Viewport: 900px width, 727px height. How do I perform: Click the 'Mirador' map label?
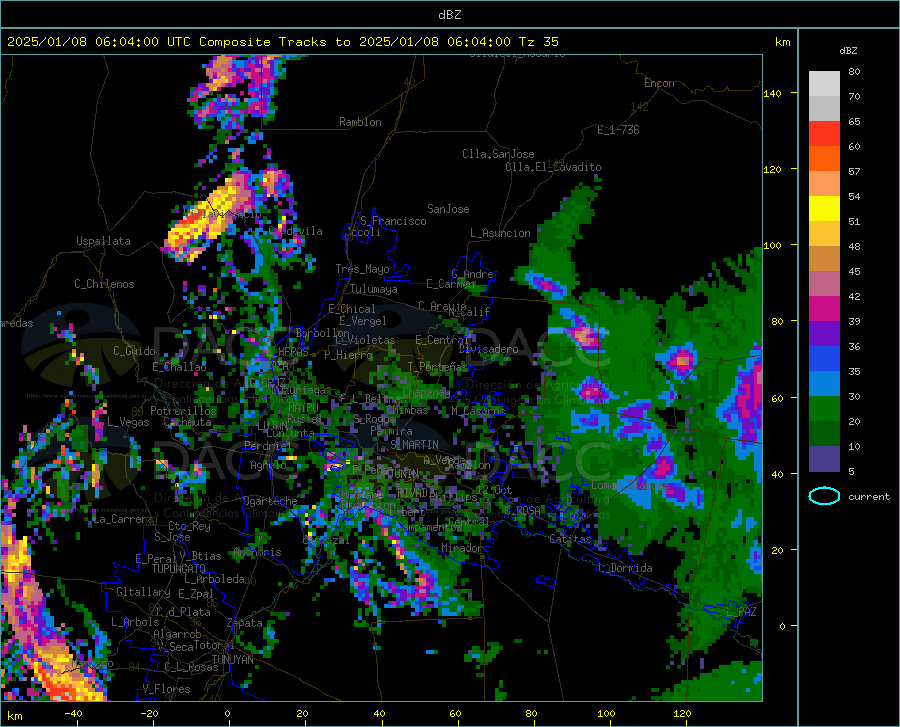(462, 548)
